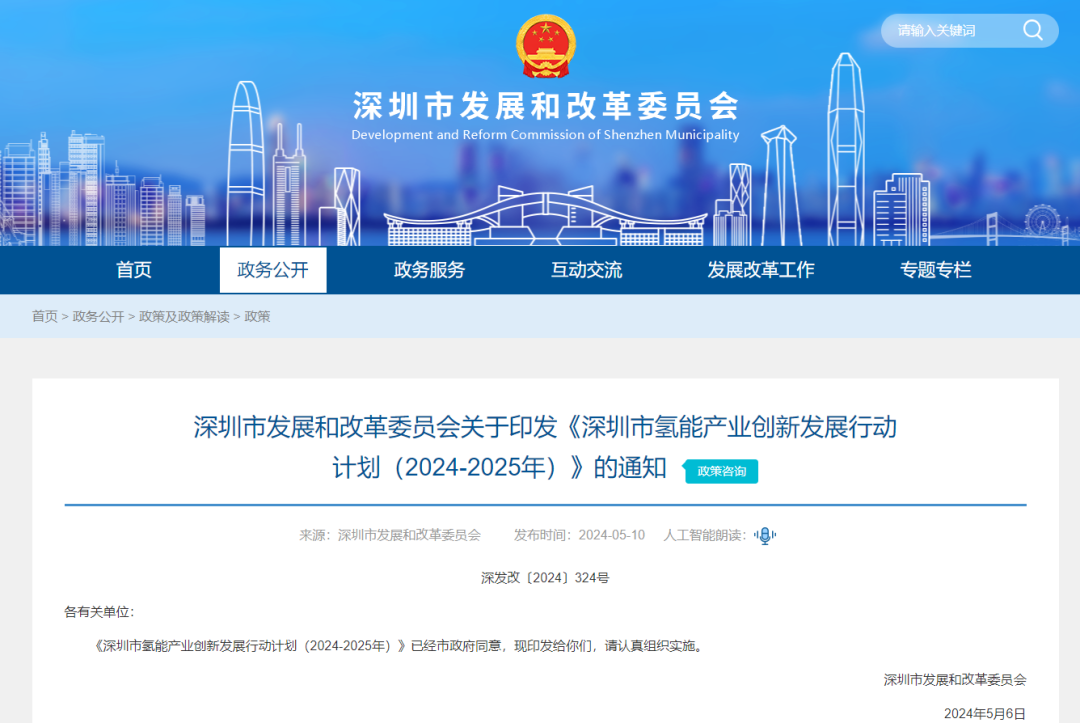Open the 互动交流 navigation tab
Screen dimensions: 1080x723
pos(586,270)
